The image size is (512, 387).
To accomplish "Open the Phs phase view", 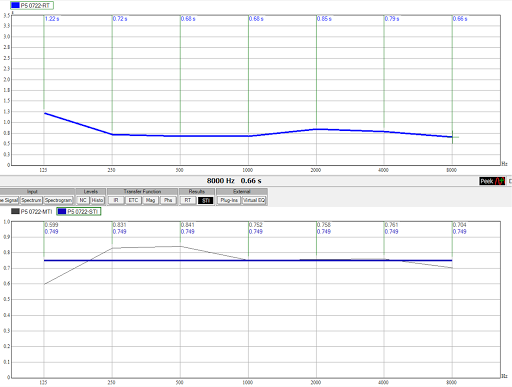I will point(168,200).
